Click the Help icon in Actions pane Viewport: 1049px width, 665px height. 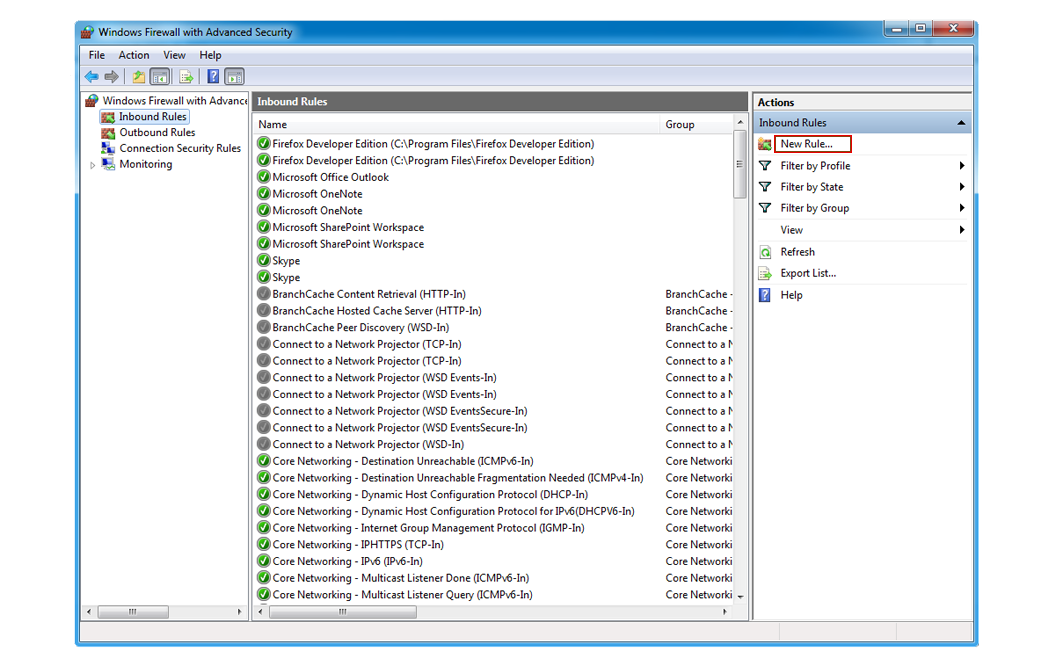pos(765,295)
